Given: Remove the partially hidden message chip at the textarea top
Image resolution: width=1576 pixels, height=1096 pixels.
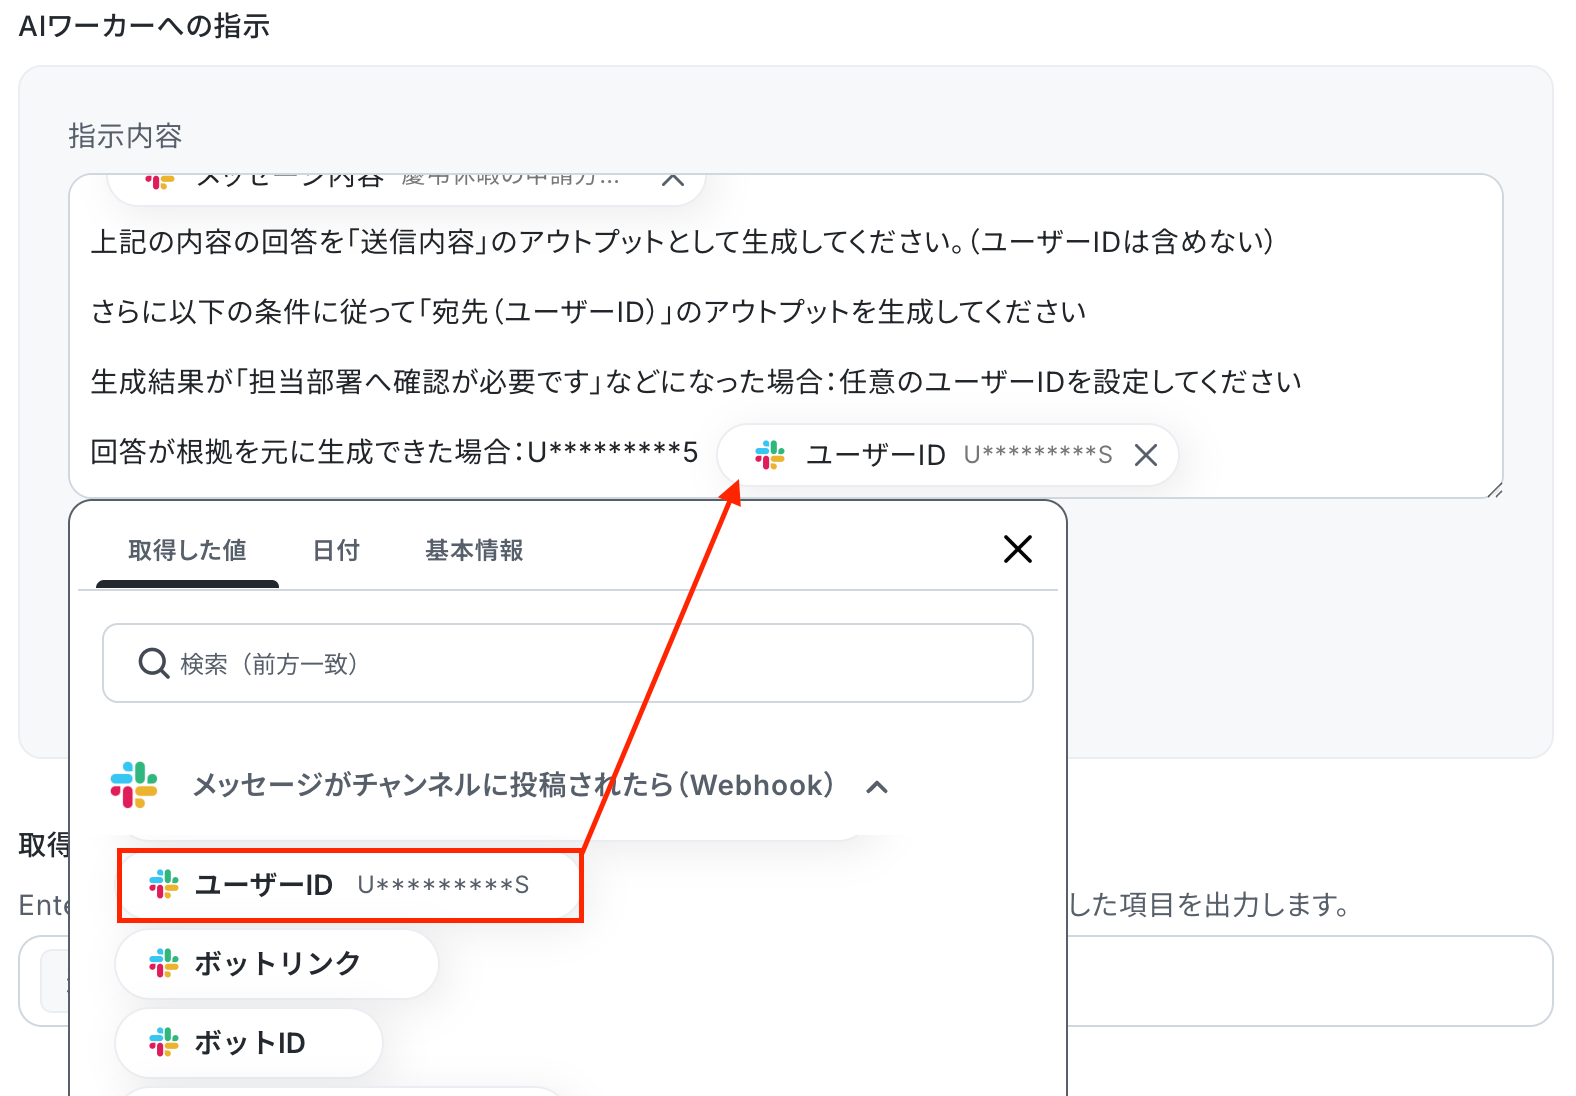Looking at the screenshot, I should [673, 181].
